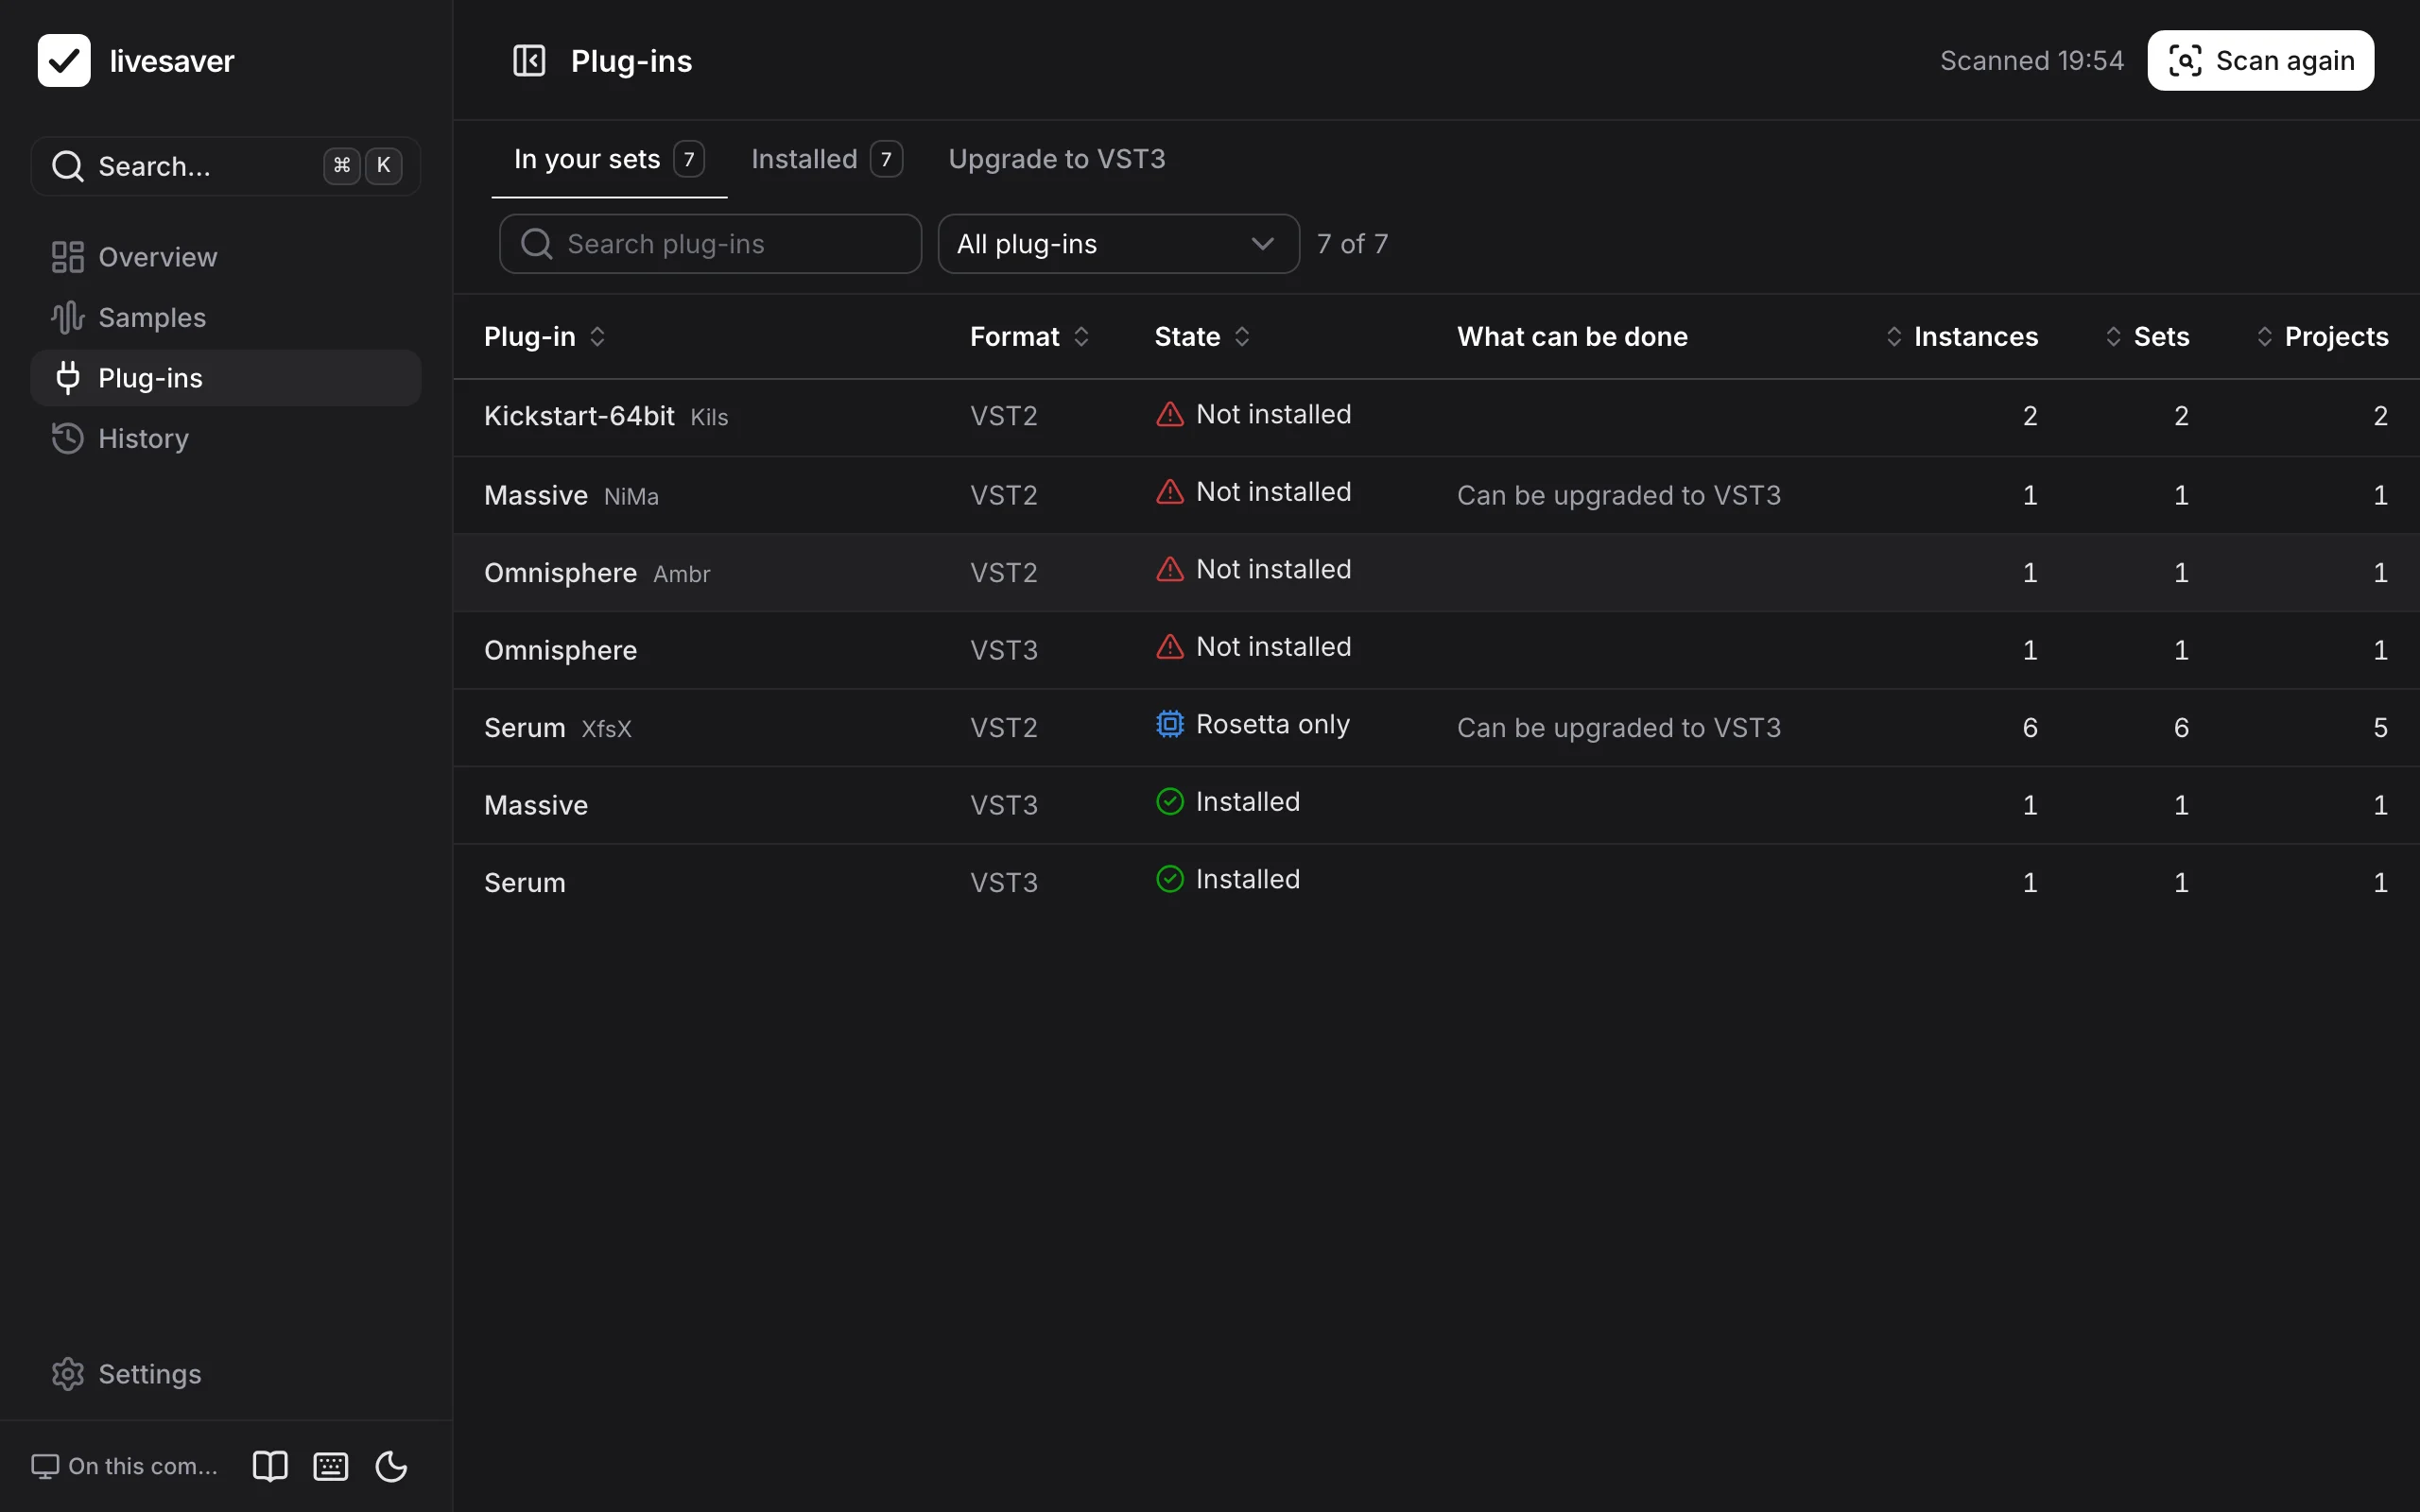Open keyboard shortcuts icon
This screenshot has height=1512, width=2420.
pyautogui.click(x=331, y=1466)
